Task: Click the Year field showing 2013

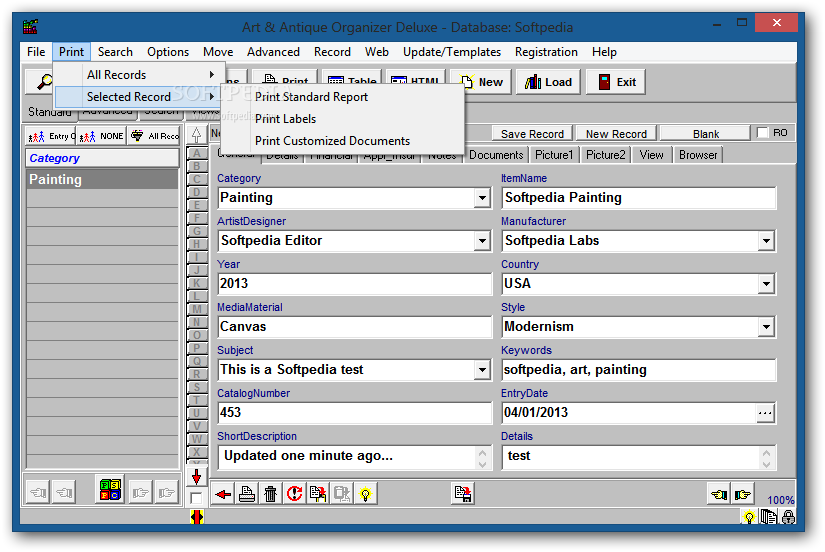Action: [x=355, y=284]
